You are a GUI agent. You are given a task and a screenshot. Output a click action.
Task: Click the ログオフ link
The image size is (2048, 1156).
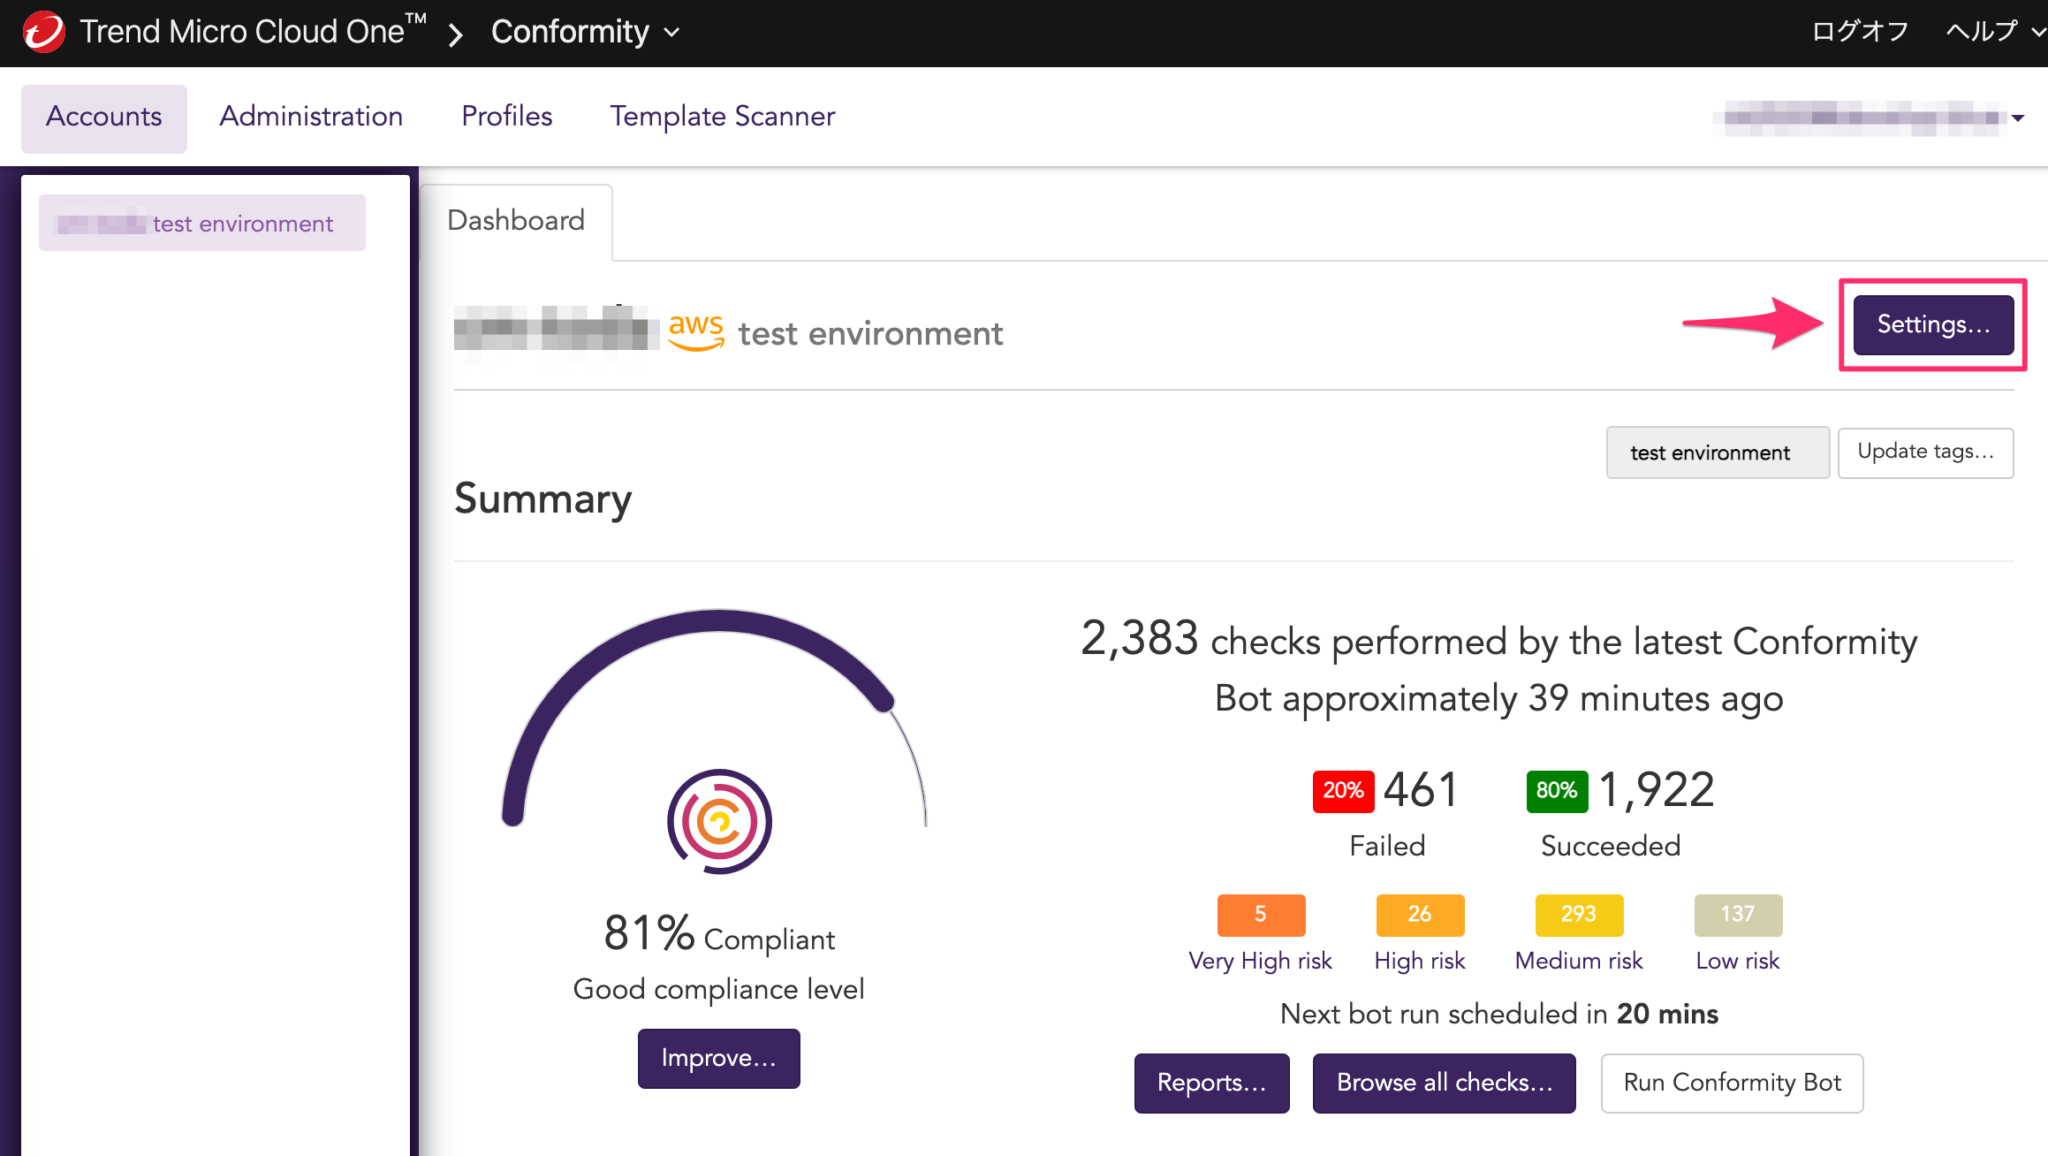click(1858, 31)
